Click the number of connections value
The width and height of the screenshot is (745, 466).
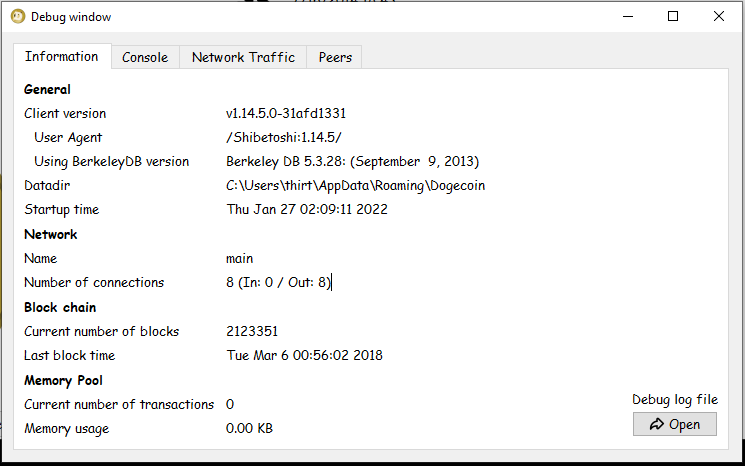(278, 283)
